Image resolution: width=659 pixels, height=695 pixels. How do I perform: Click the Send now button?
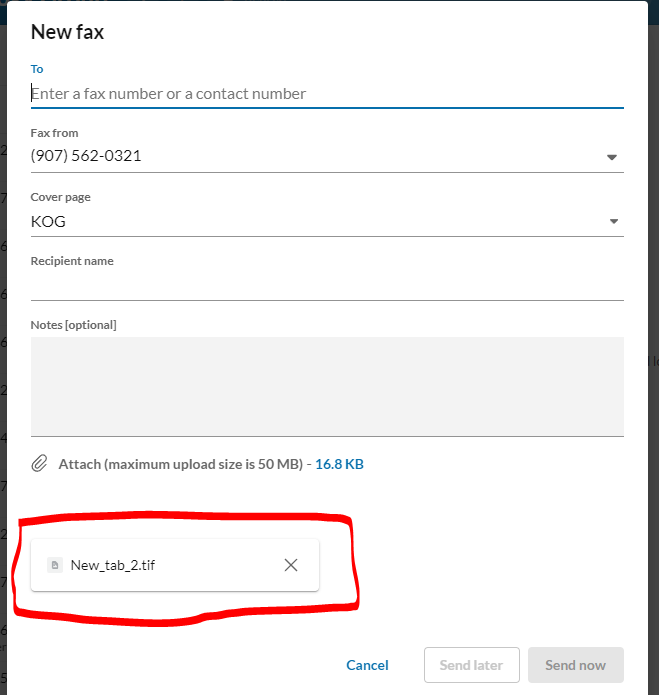click(x=576, y=665)
